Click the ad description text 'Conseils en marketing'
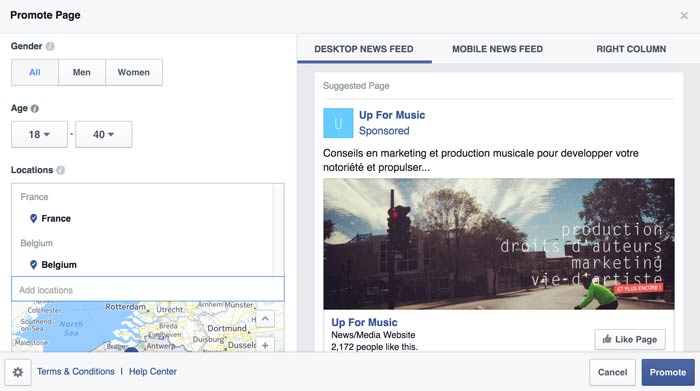 481,160
